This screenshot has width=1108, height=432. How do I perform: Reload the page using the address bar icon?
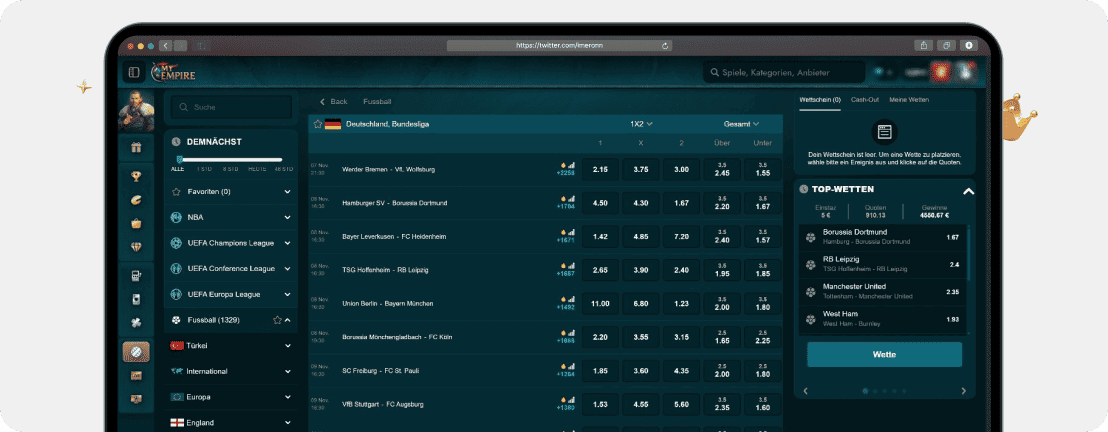coord(665,45)
